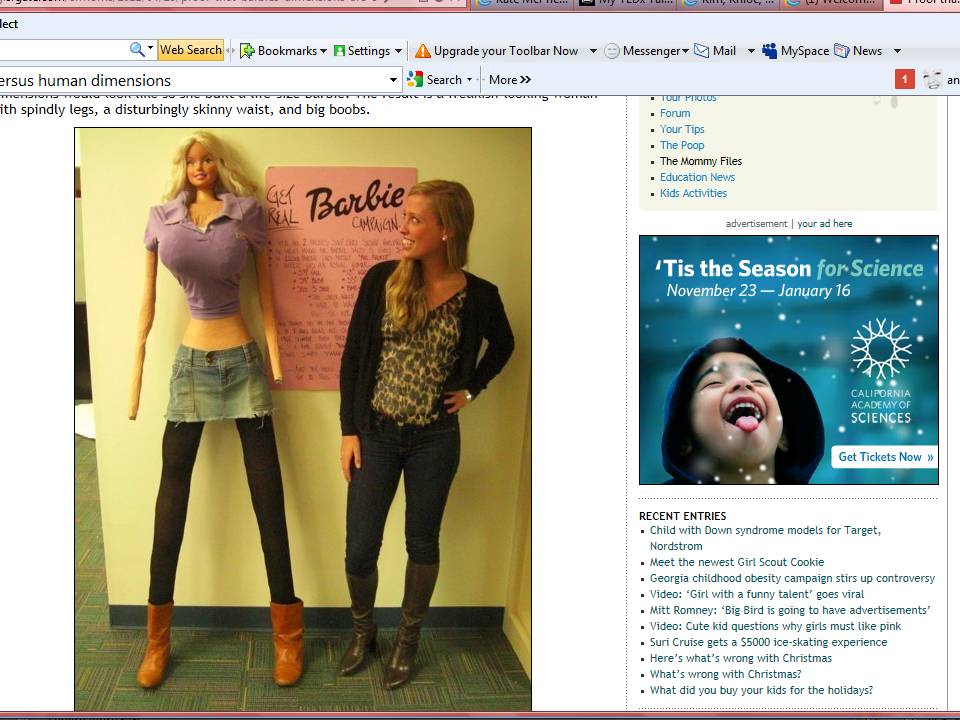Open The Poop link

(682, 145)
